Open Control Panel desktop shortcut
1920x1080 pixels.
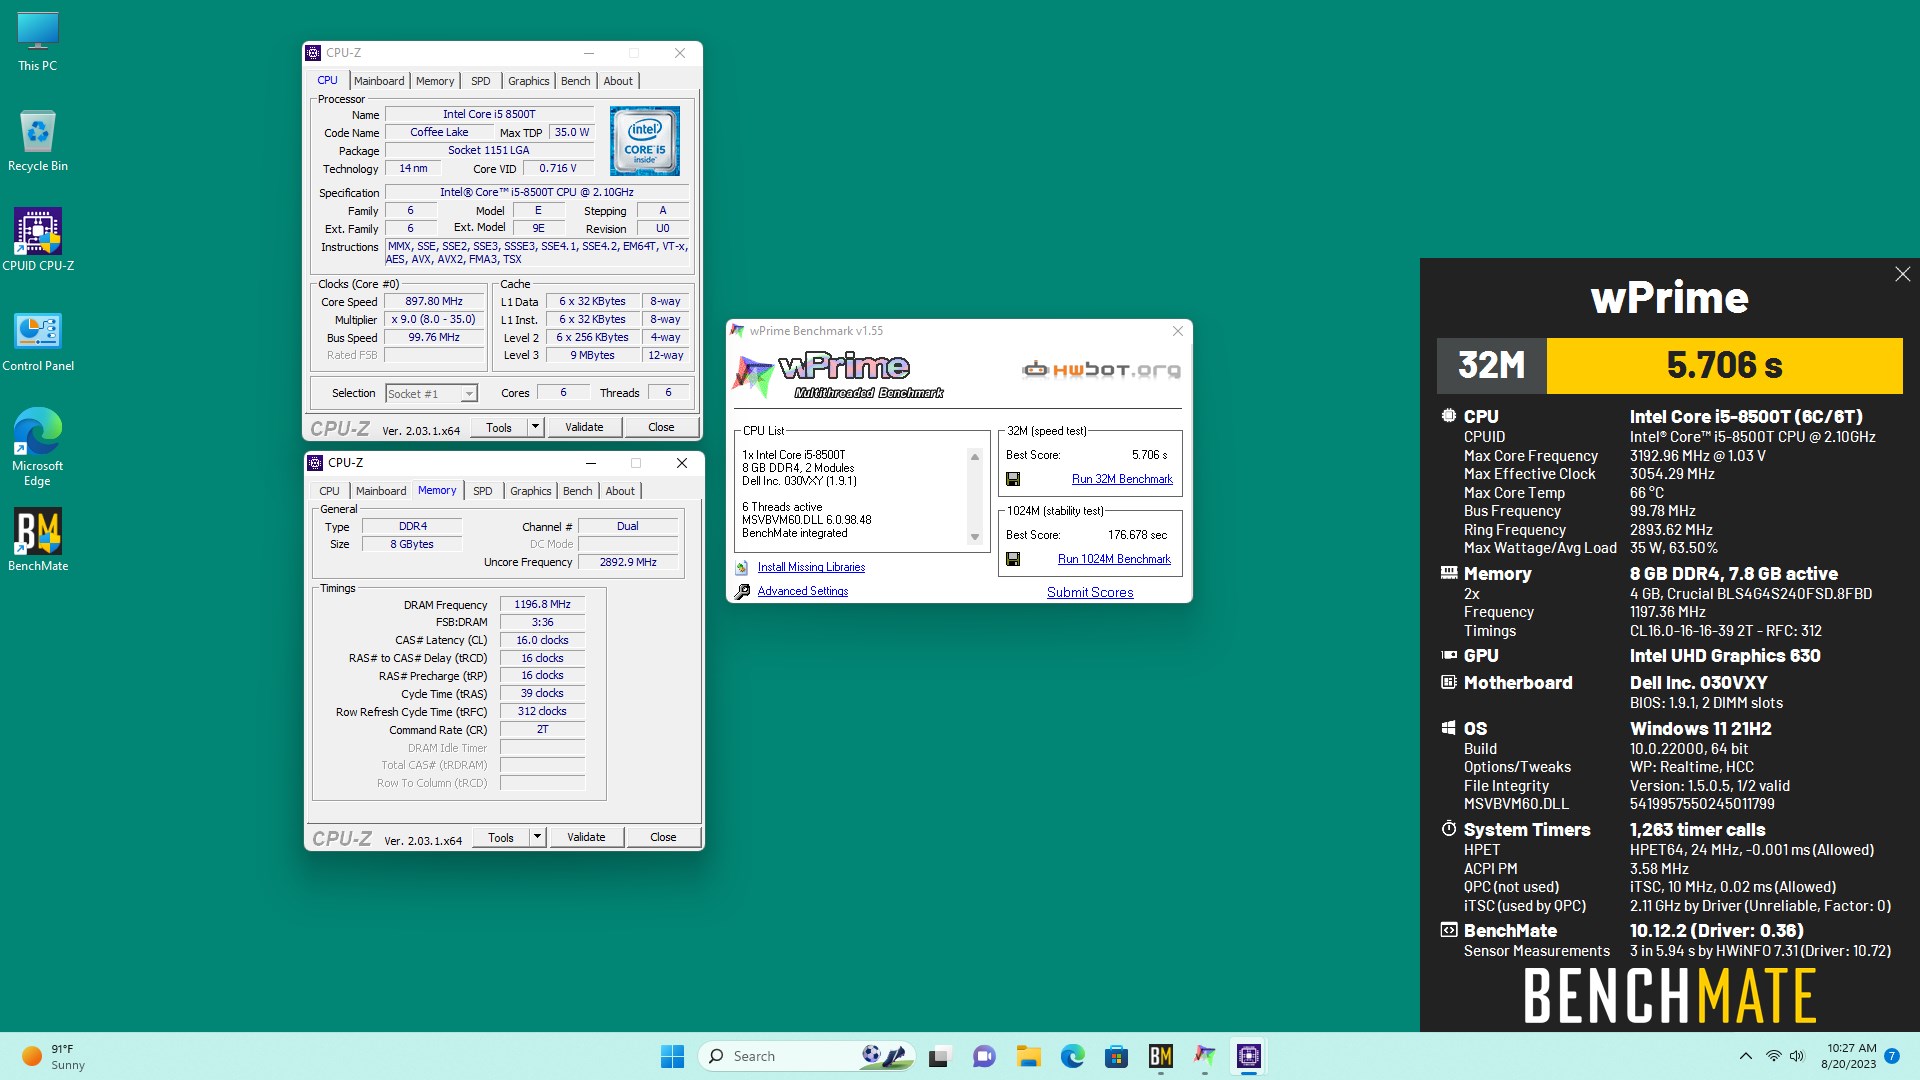click(x=38, y=341)
